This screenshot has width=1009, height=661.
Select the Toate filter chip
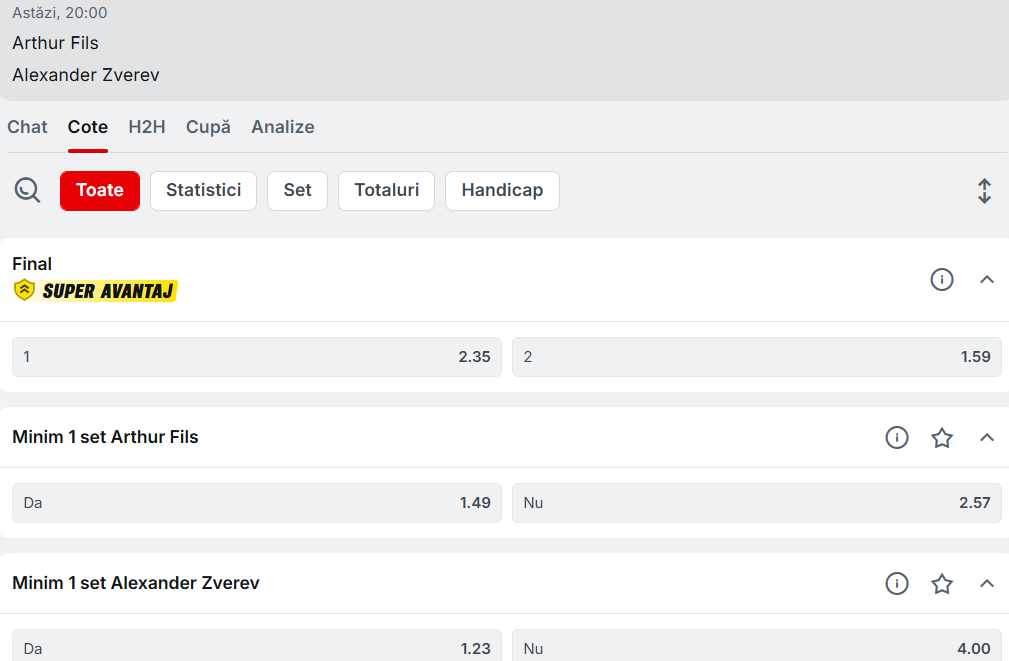point(100,190)
